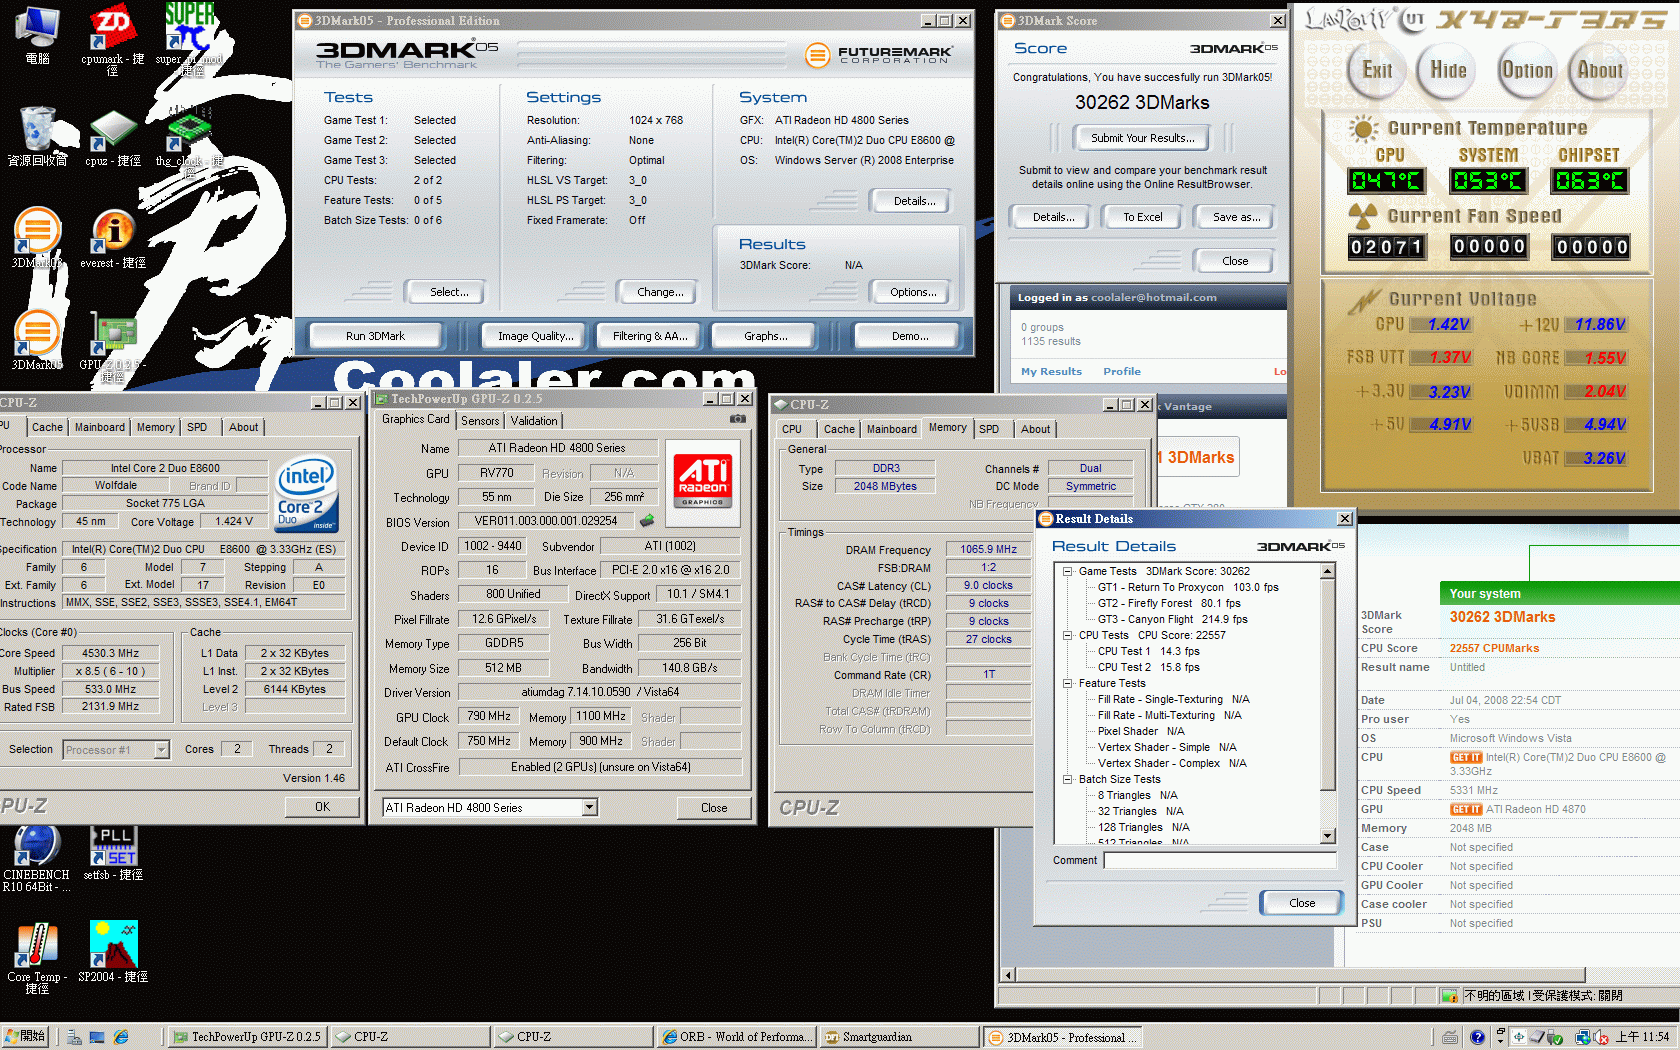Launch Internet Explorer from quick launch
This screenshot has height=1050, width=1680.
(x=121, y=1037)
